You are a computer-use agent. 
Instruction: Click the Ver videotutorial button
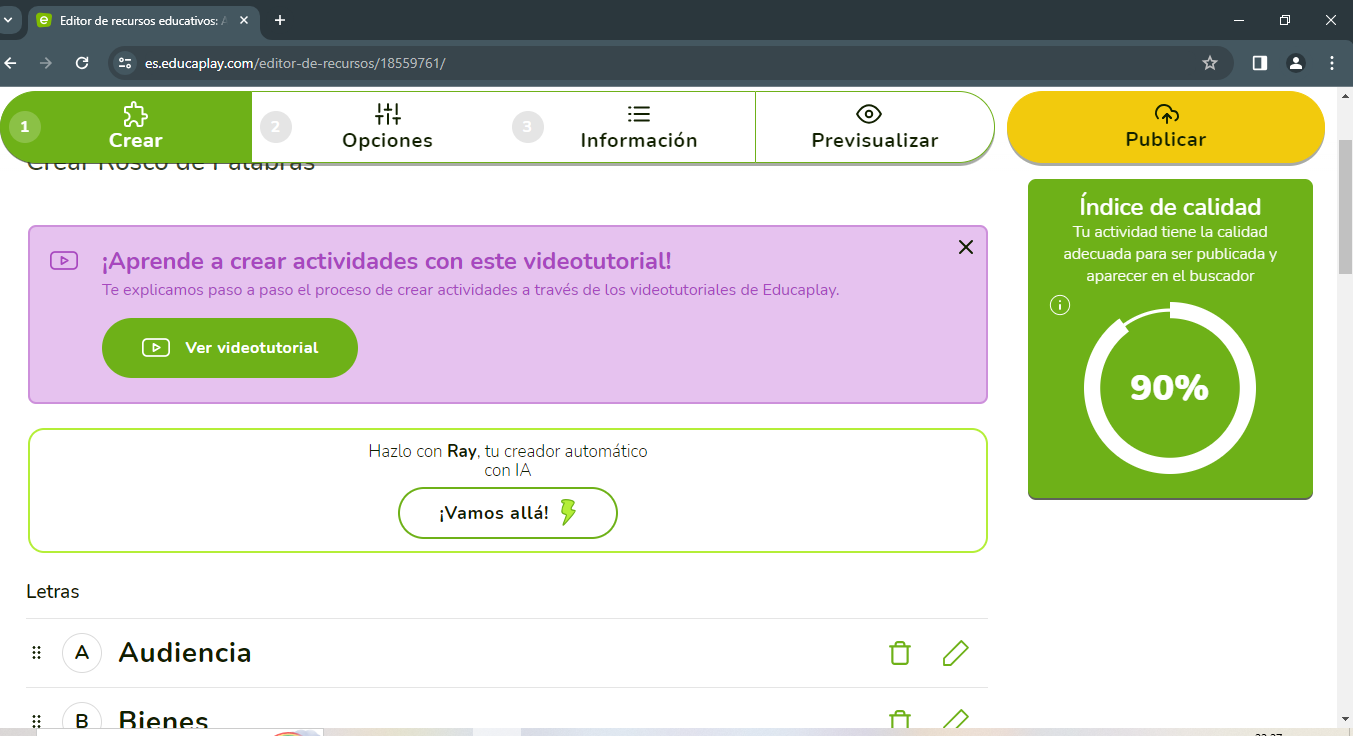230,348
